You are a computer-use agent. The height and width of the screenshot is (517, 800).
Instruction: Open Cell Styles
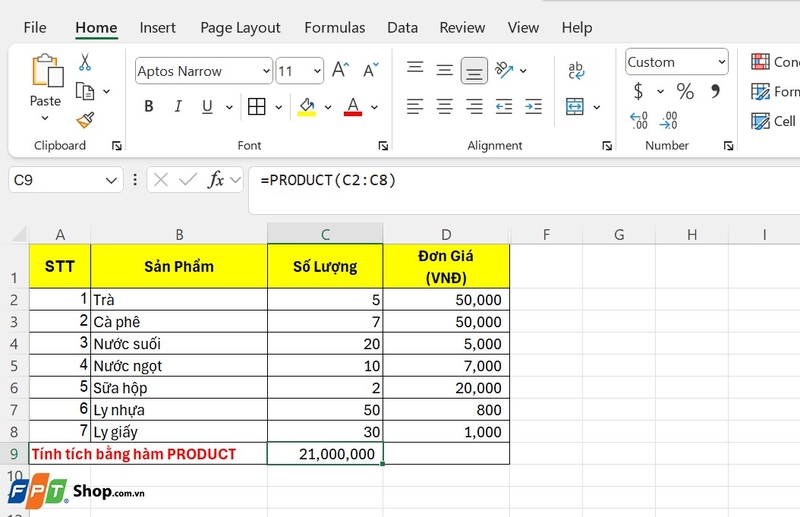[775, 121]
